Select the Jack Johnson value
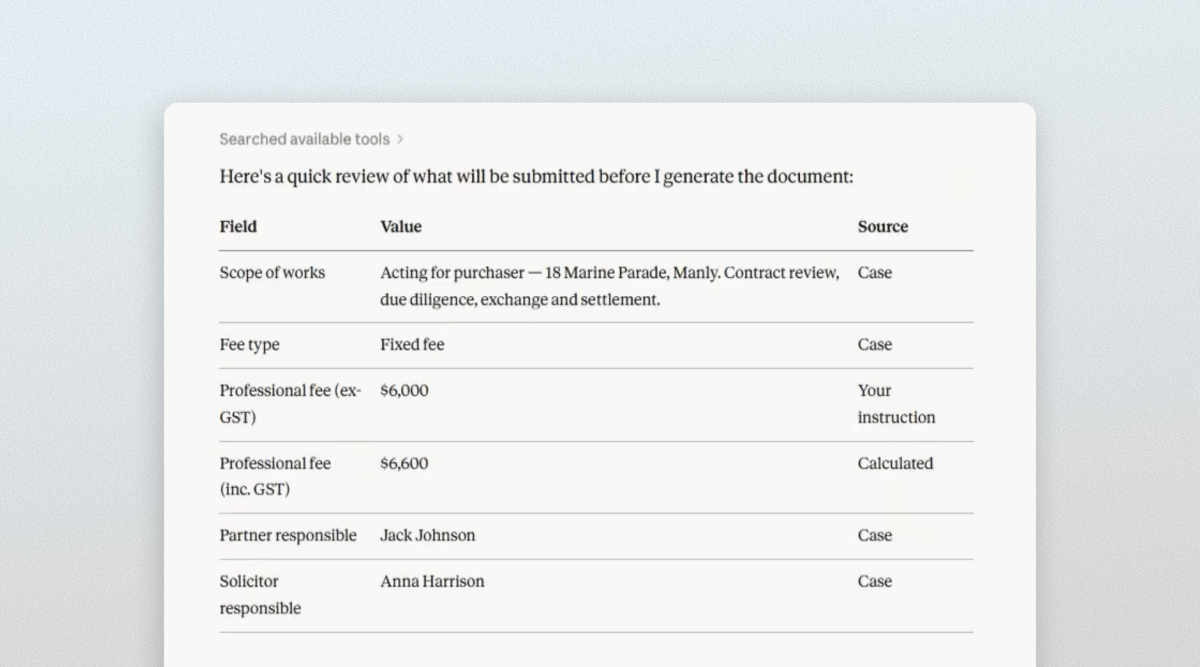This screenshot has height=667, width=1200. tap(428, 536)
